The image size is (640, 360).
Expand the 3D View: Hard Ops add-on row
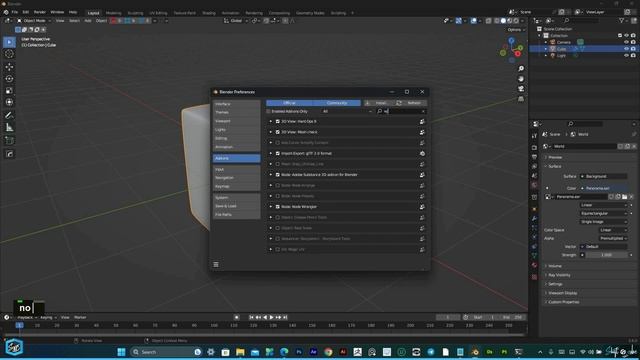click(271, 122)
